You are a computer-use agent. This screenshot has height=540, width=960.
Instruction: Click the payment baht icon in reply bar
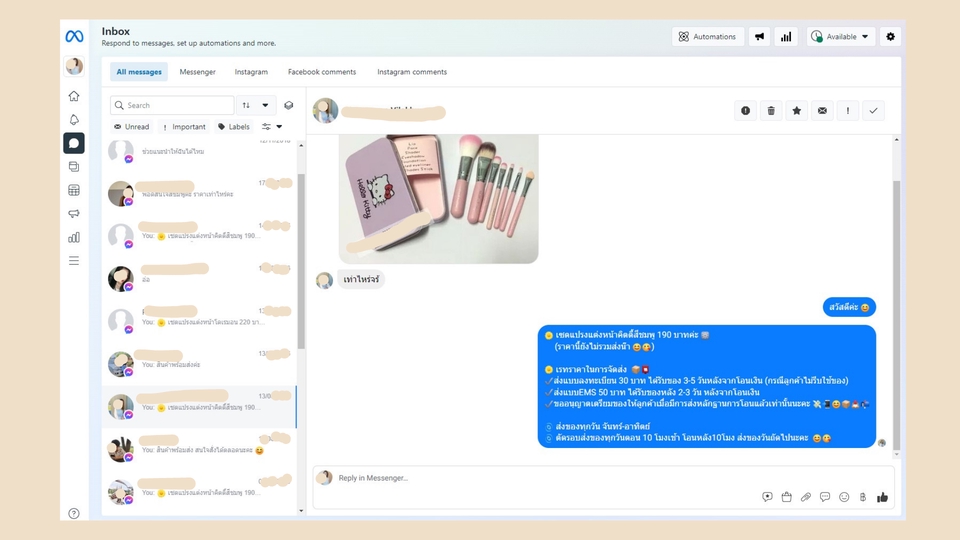coord(863,497)
